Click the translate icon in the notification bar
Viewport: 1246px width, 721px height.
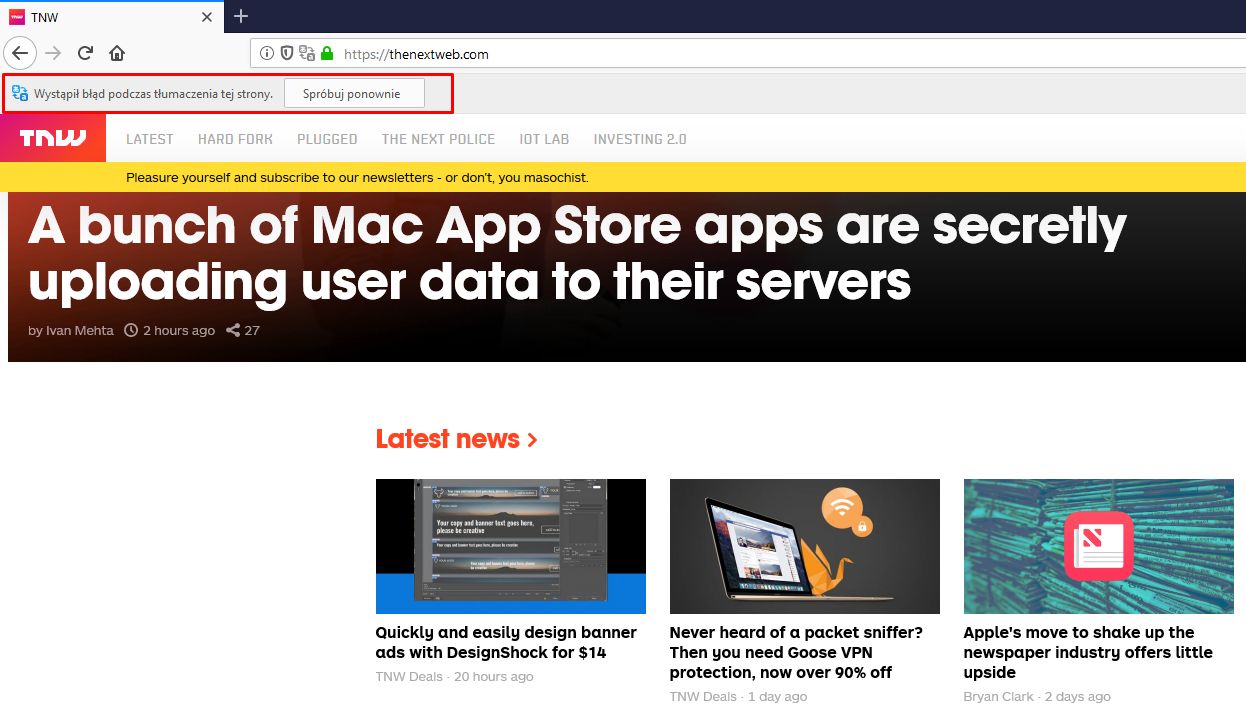pyautogui.click(x=19, y=94)
